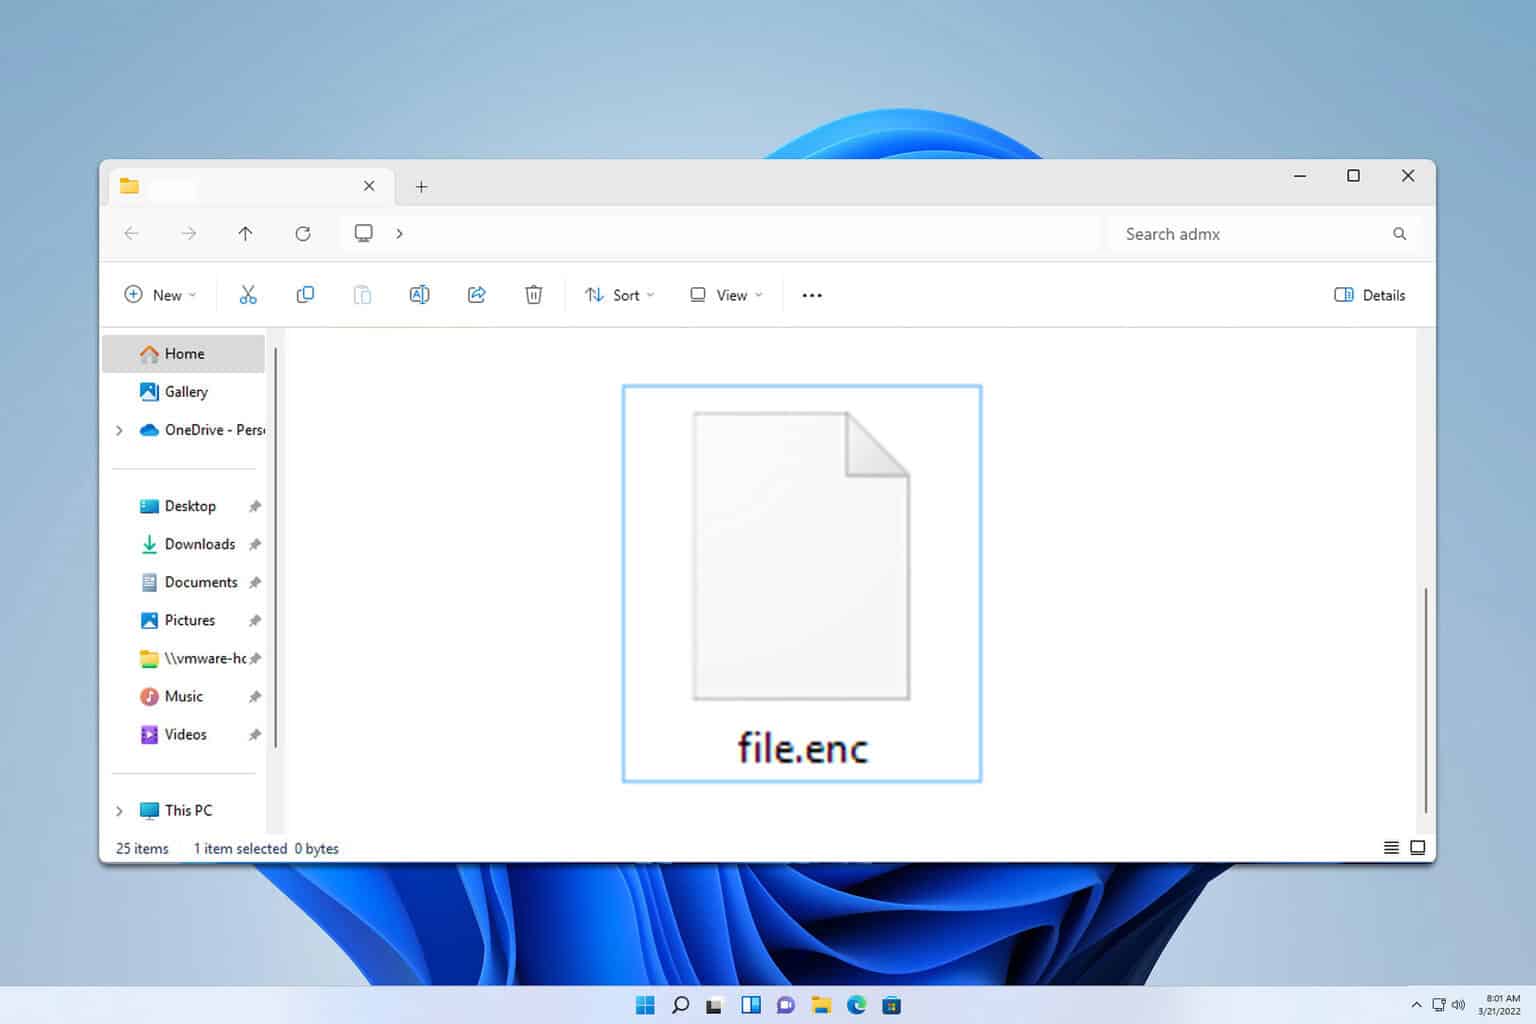Click the volume icon in system tray
The image size is (1536, 1024).
pos(1458,1005)
